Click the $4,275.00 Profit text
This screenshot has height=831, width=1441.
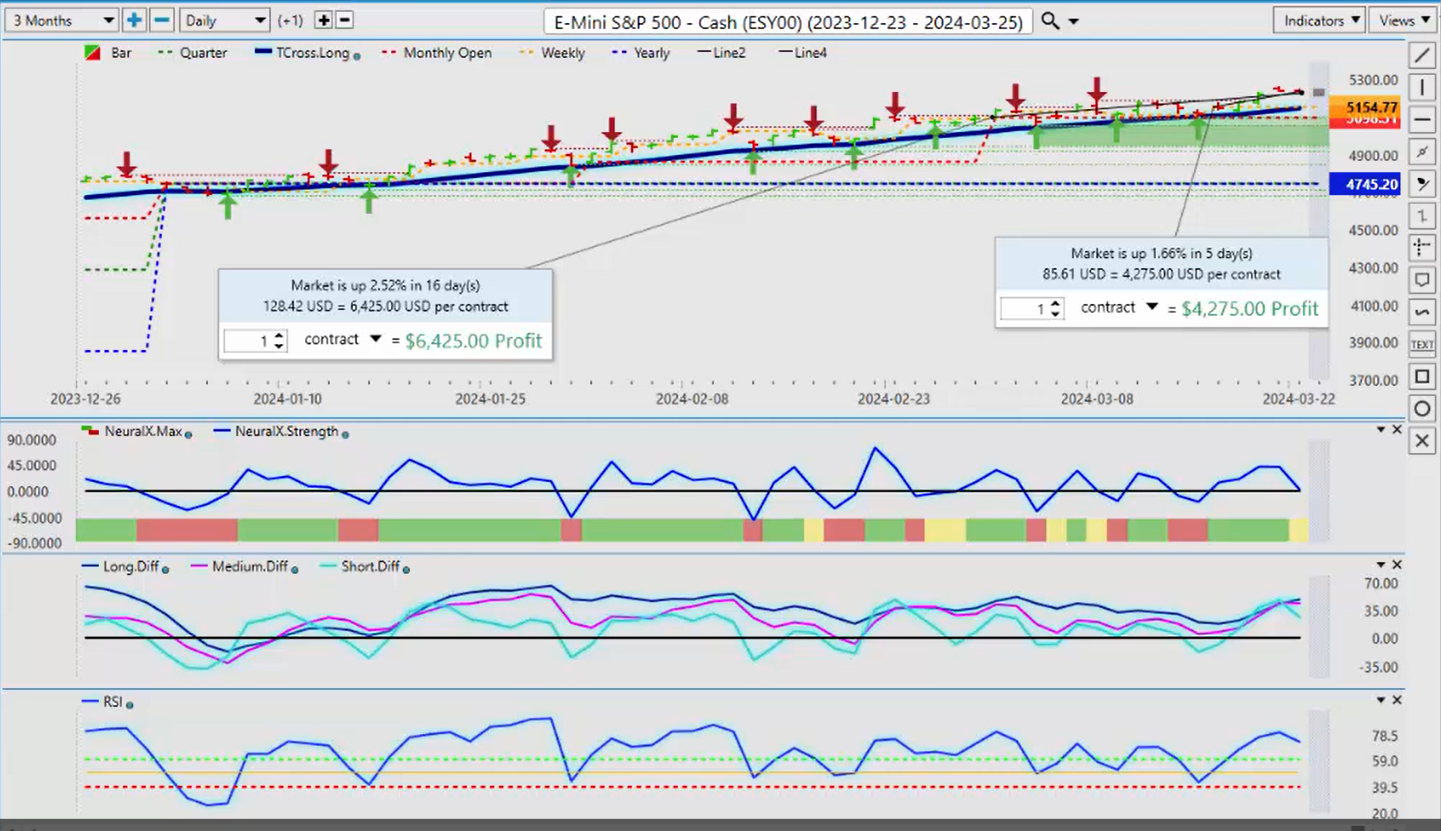pyautogui.click(x=1250, y=309)
